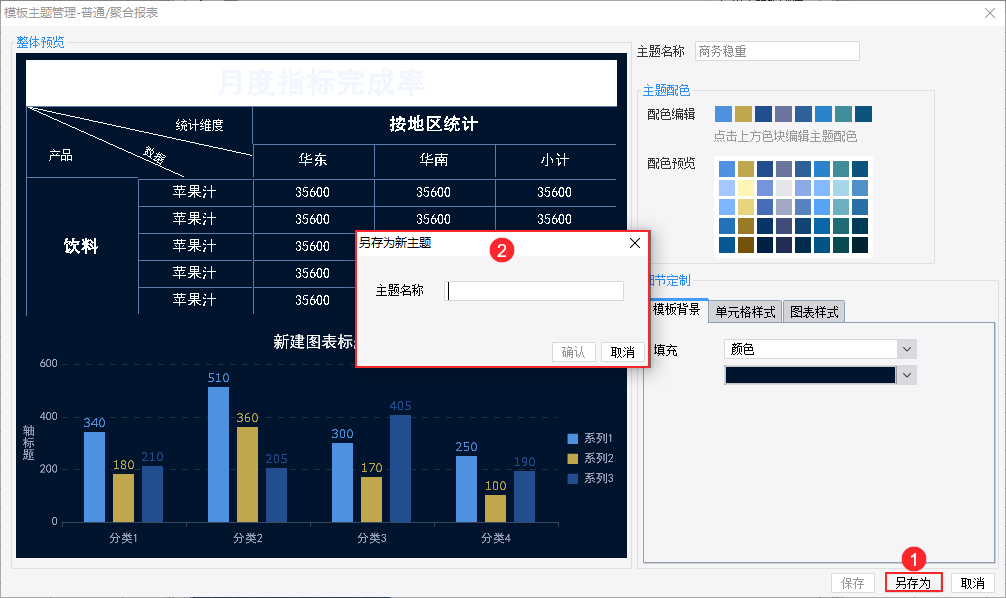
Task: Click the bottom-right 取消 button
Action: coord(973,583)
